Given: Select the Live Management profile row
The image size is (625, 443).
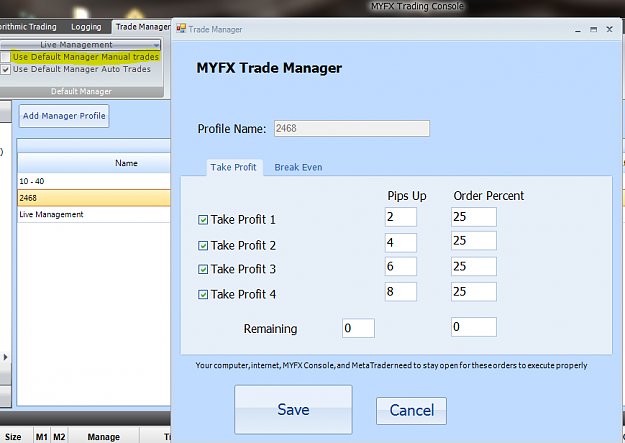Looking at the screenshot, I should [x=94, y=215].
